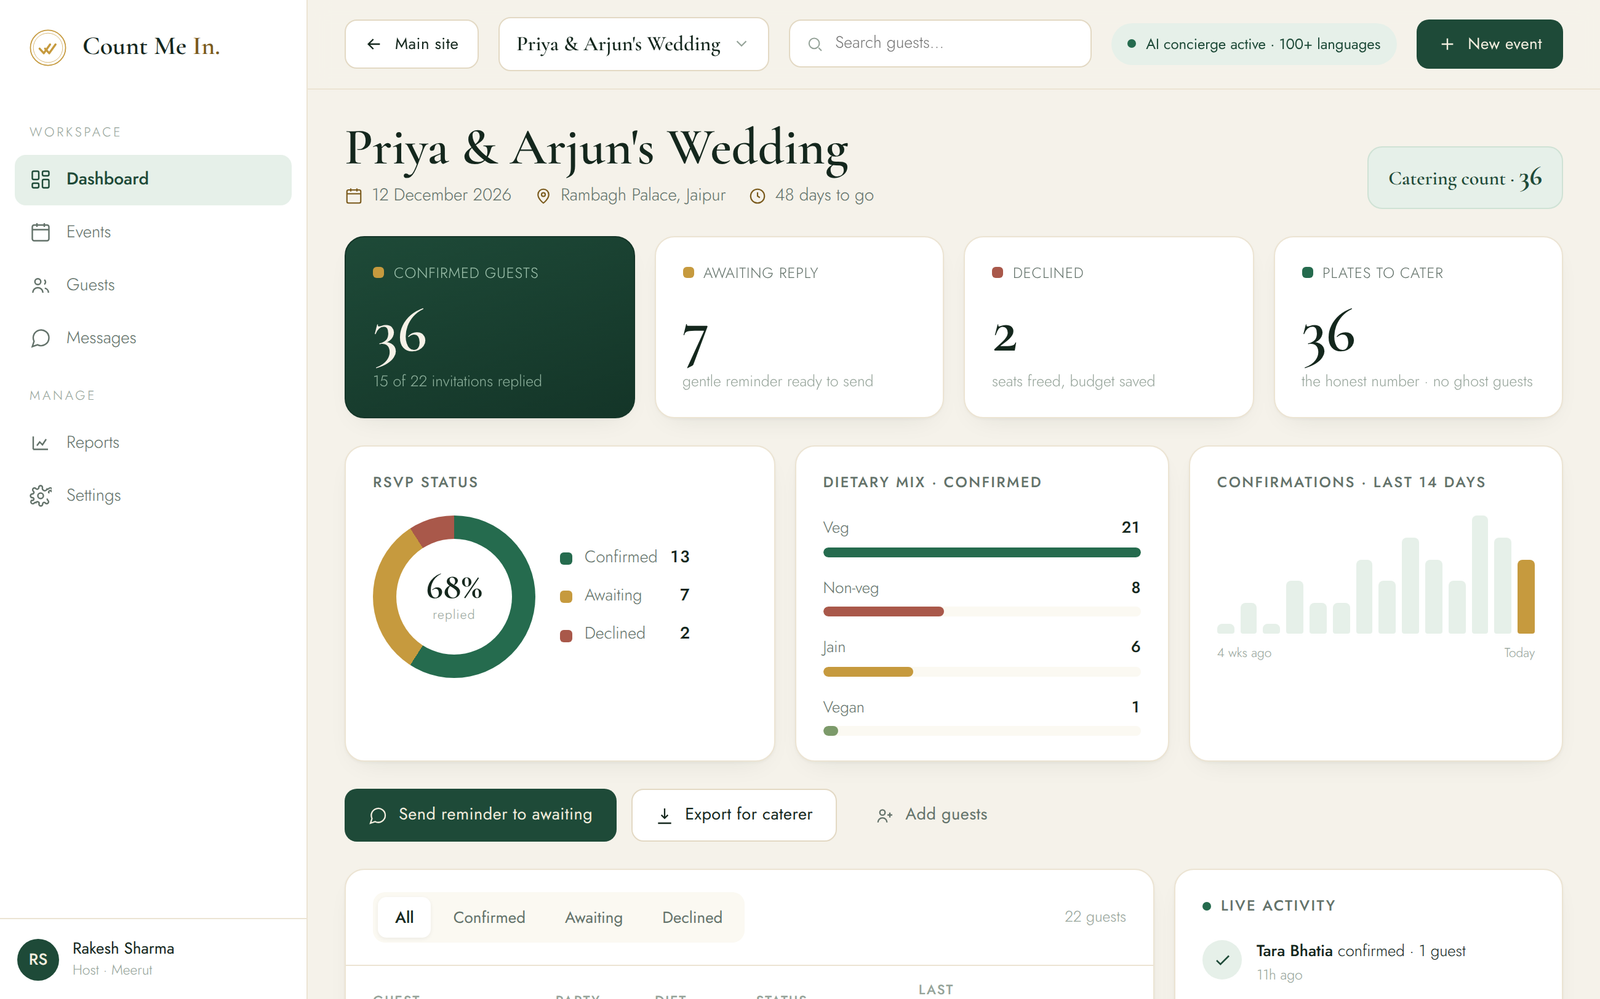The image size is (1600, 999).
Task: Click the '48 days to go' text
Action: point(824,195)
